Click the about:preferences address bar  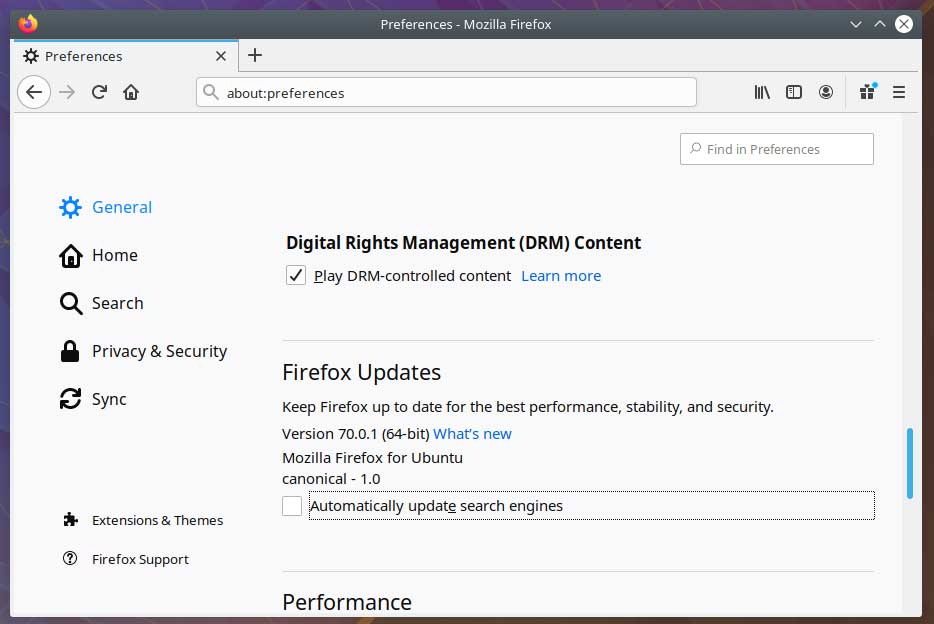446,92
